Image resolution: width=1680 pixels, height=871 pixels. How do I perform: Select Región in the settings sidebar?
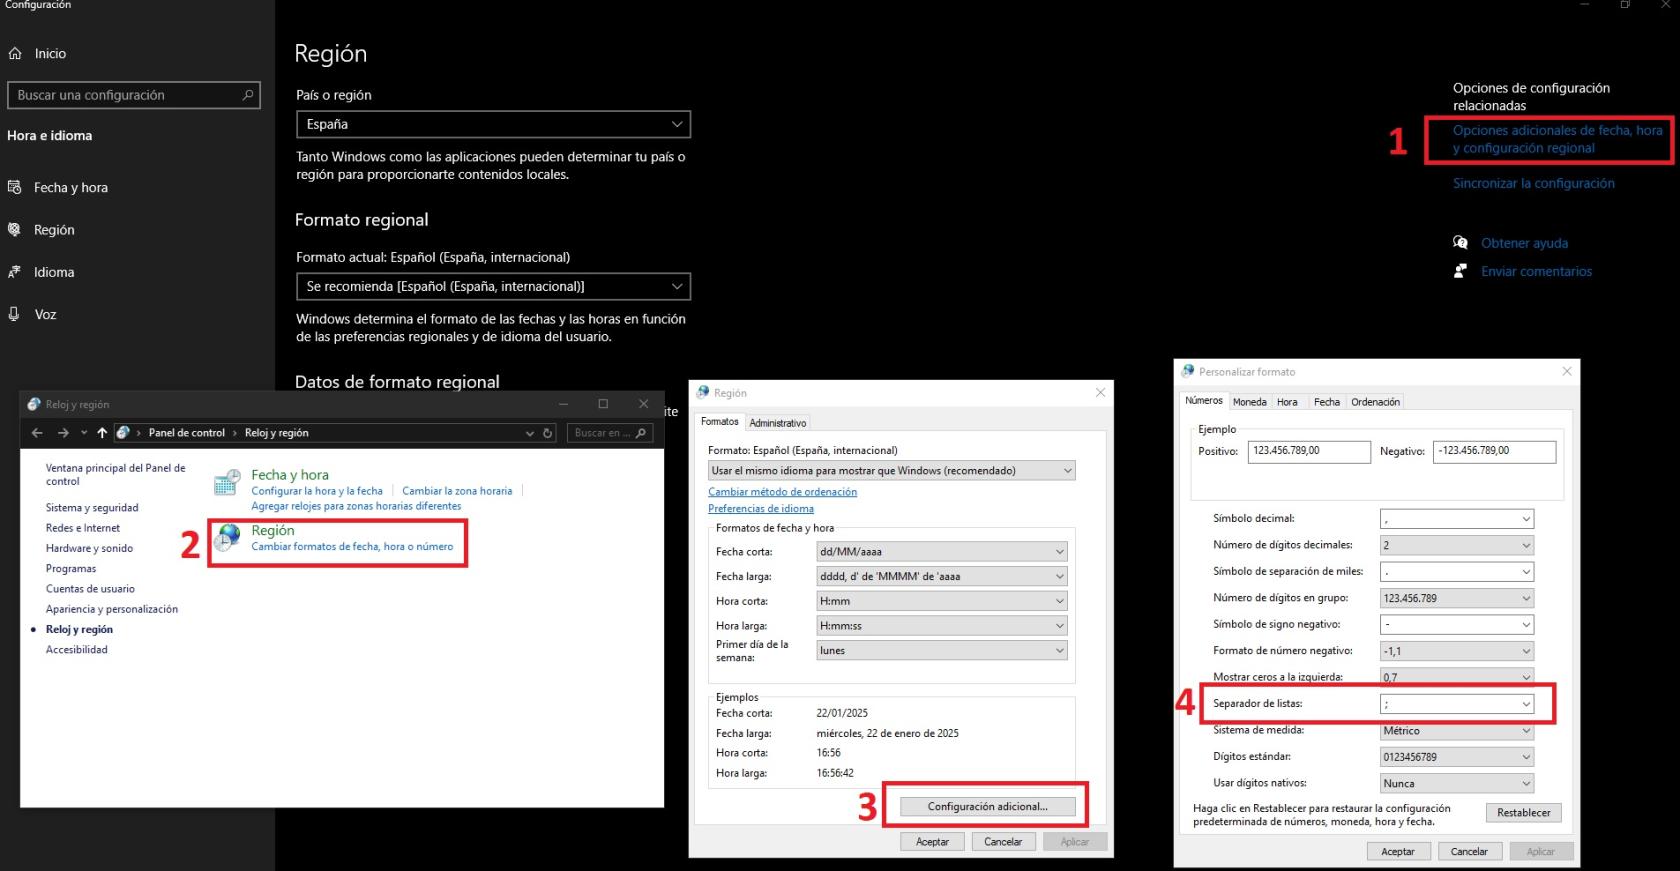click(41, 230)
